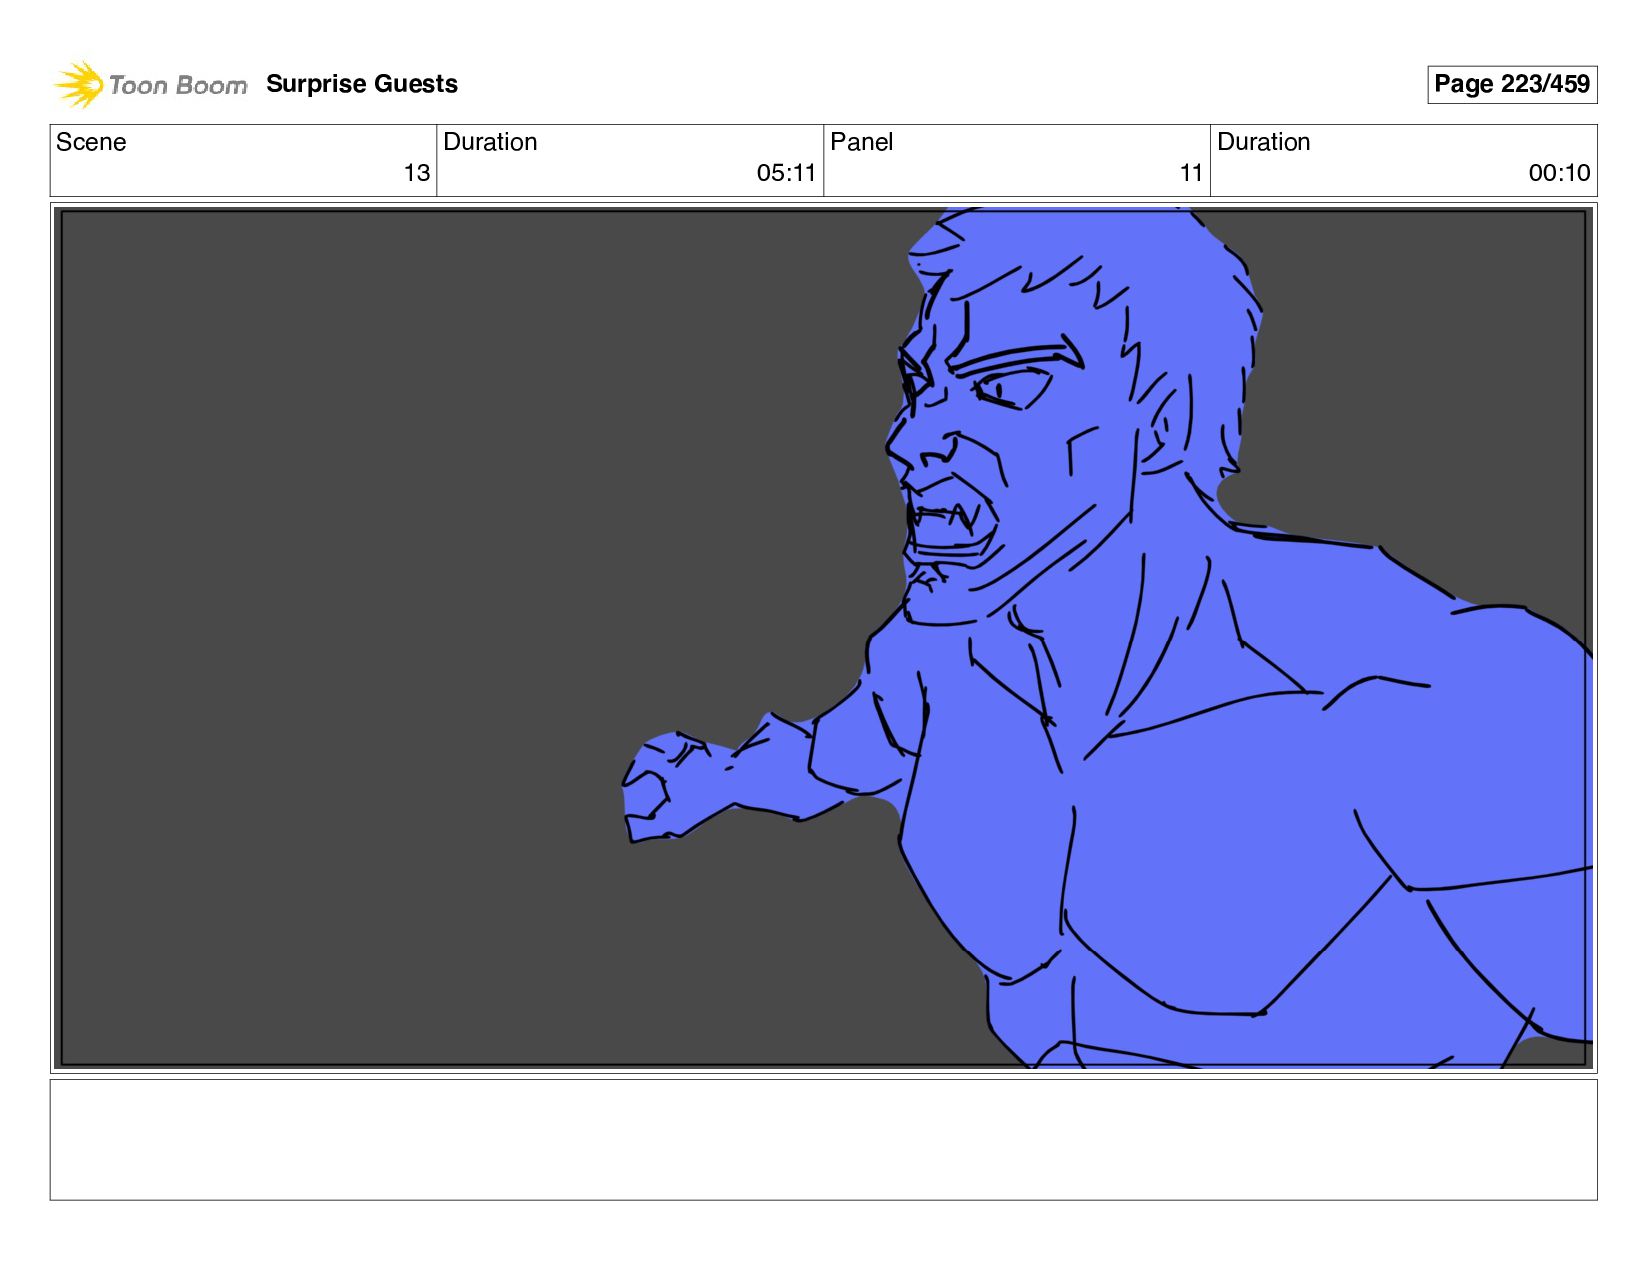The height and width of the screenshot is (1275, 1650).
Task: Click the Toon Boom logo
Action: (150, 84)
